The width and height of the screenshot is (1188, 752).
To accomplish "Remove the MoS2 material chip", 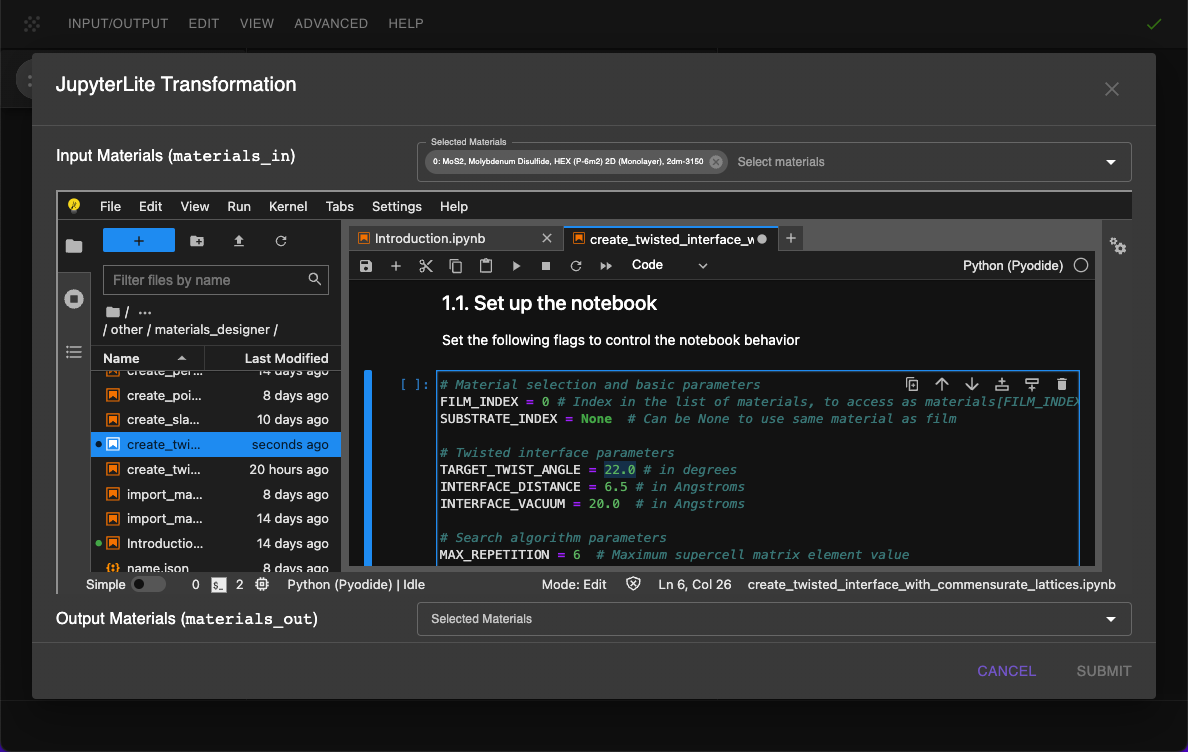I will [x=716, y=162].
